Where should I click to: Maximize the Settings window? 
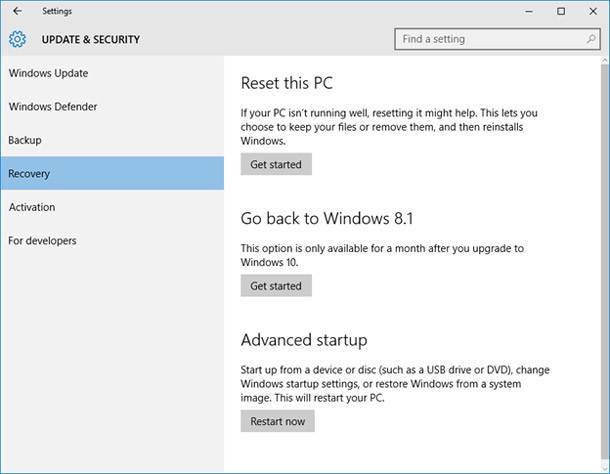coord(561,11)
